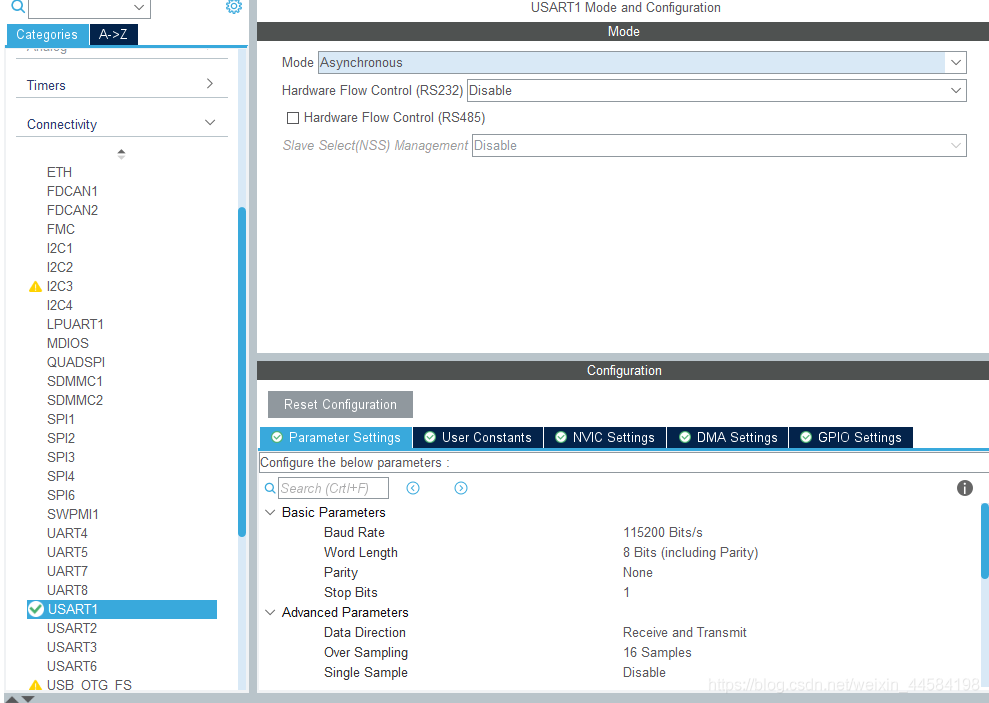Collapse the Basic Parameters section
Image resolution: width=989 pixels, height=703 pixels.
(x=270, y=513)
